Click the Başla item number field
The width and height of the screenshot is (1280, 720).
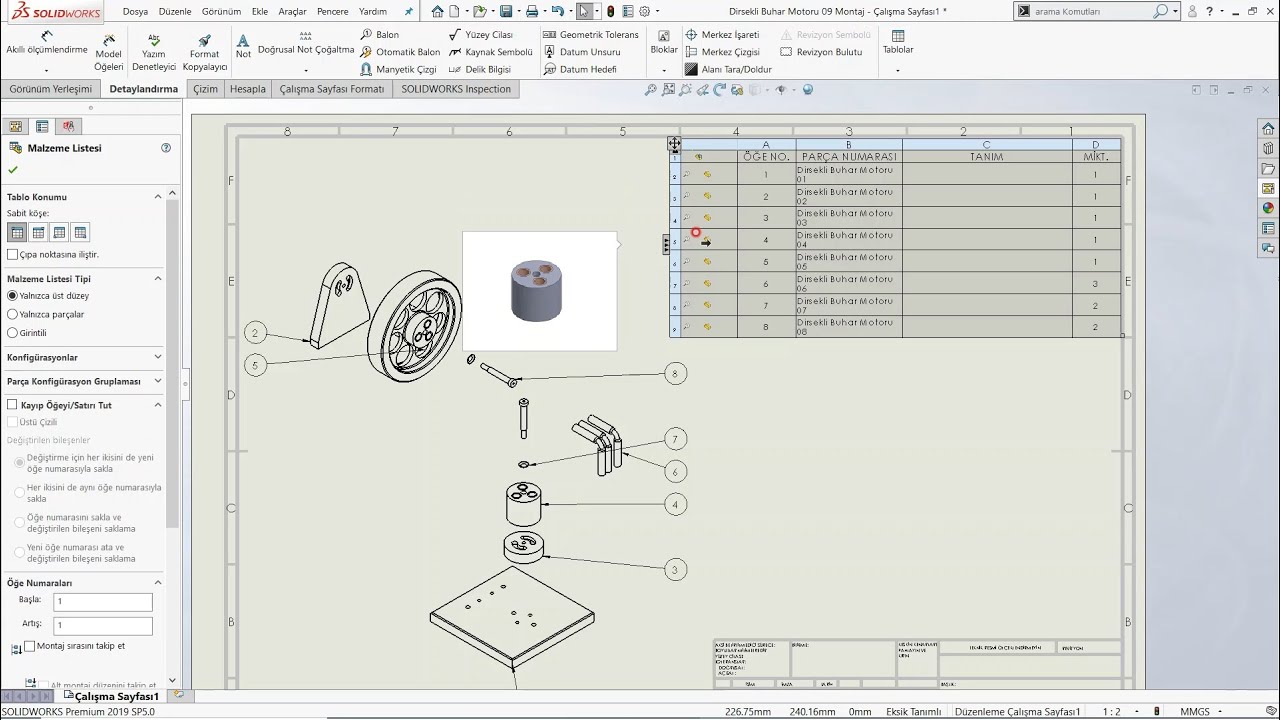(103, 602)
